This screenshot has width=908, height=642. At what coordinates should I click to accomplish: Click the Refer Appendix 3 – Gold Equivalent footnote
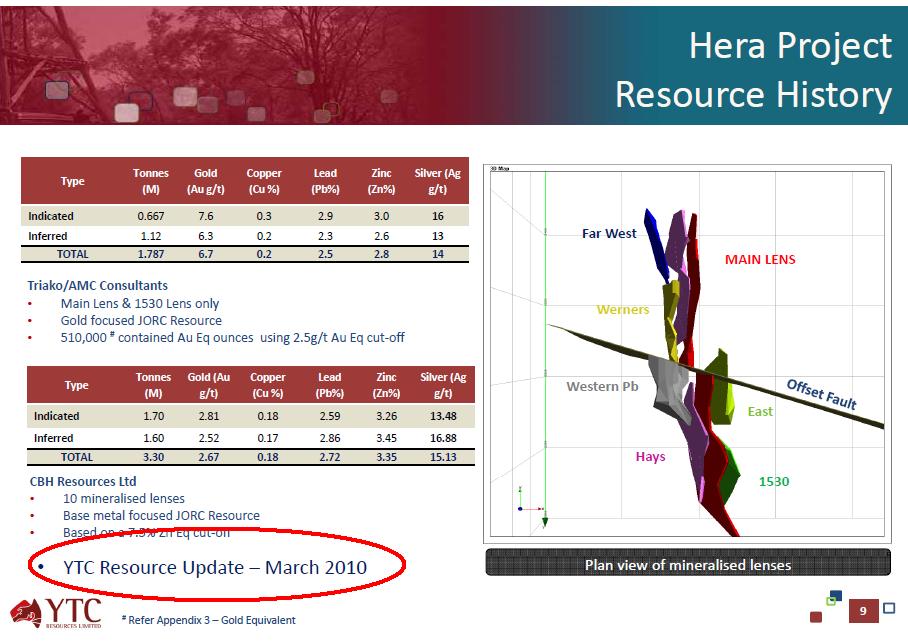pos(208,620)
